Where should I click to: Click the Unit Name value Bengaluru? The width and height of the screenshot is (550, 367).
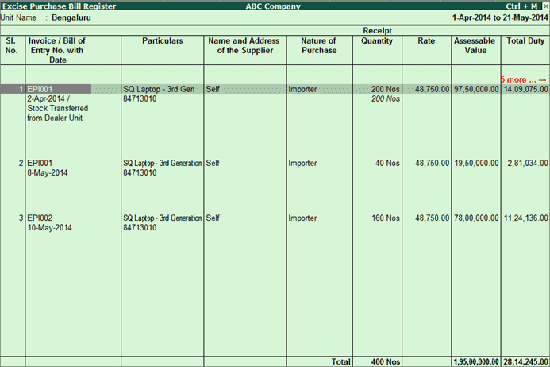click(x=71, y=18)
